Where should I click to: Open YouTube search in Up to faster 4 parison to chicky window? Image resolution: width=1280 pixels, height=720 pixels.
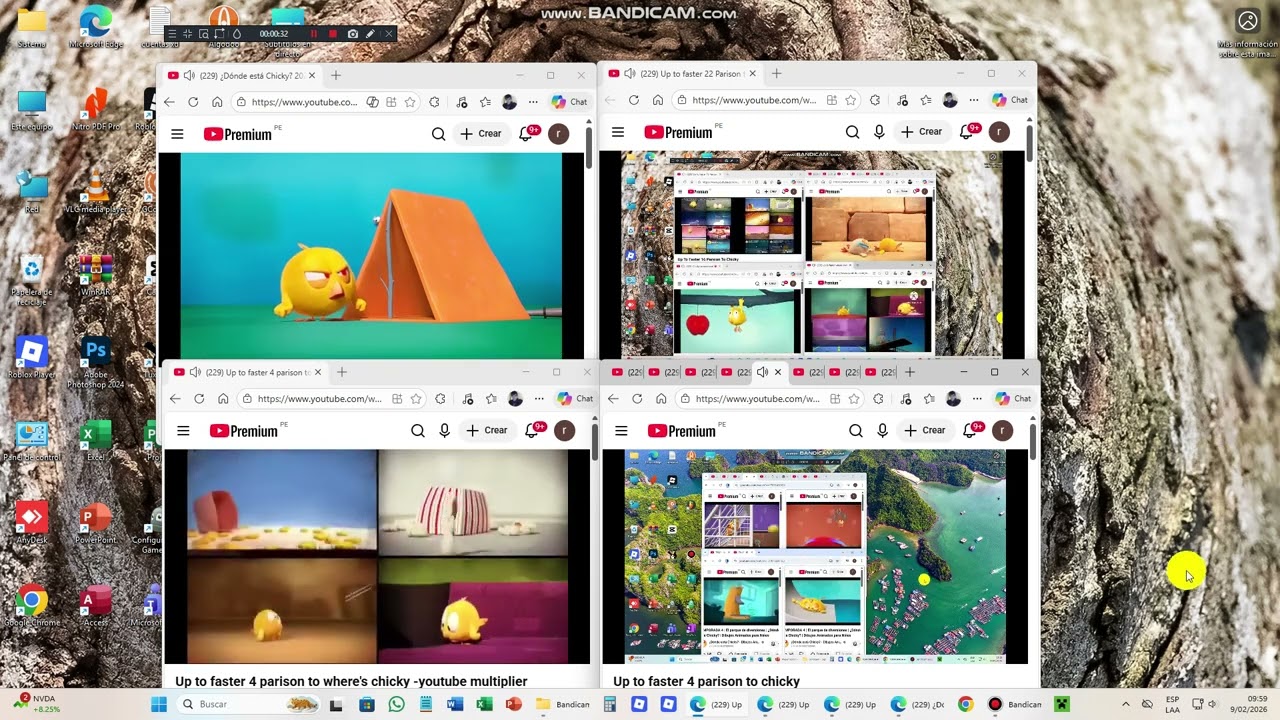855,431
